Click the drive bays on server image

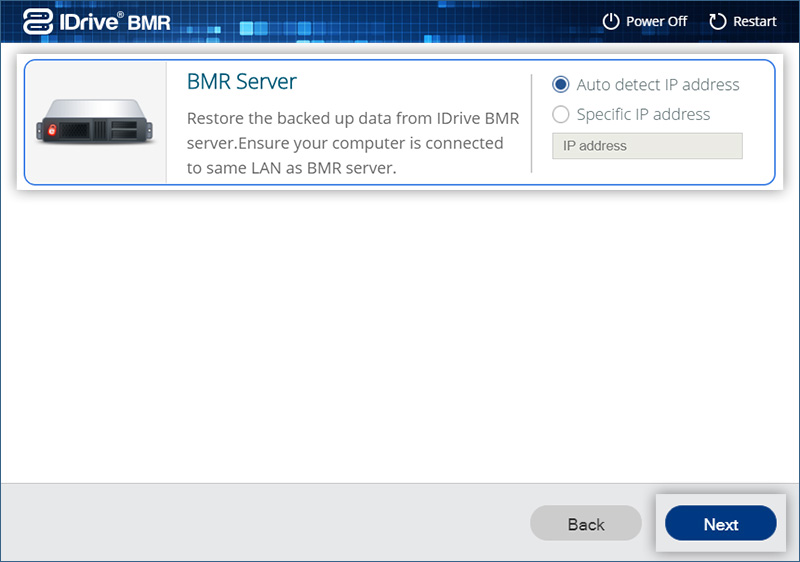(x=128, y=128)
